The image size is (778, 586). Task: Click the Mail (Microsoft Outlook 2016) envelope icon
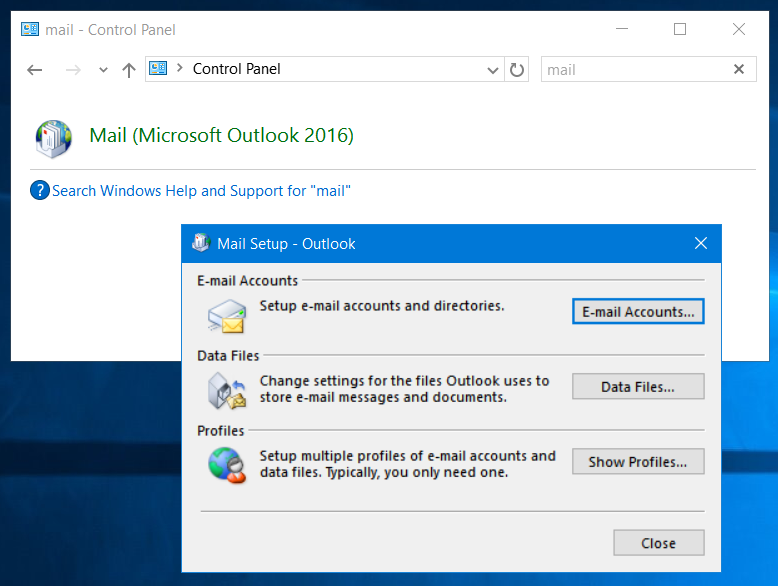[53, 138]
